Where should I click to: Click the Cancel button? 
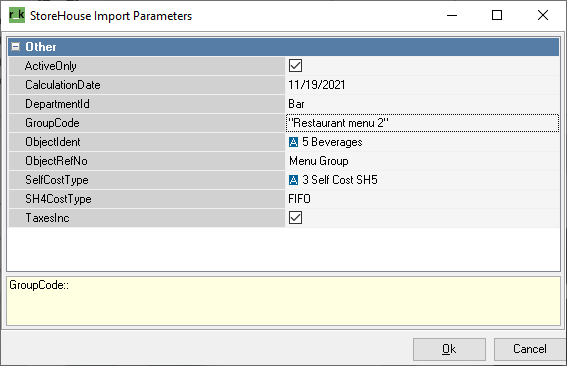530,349
